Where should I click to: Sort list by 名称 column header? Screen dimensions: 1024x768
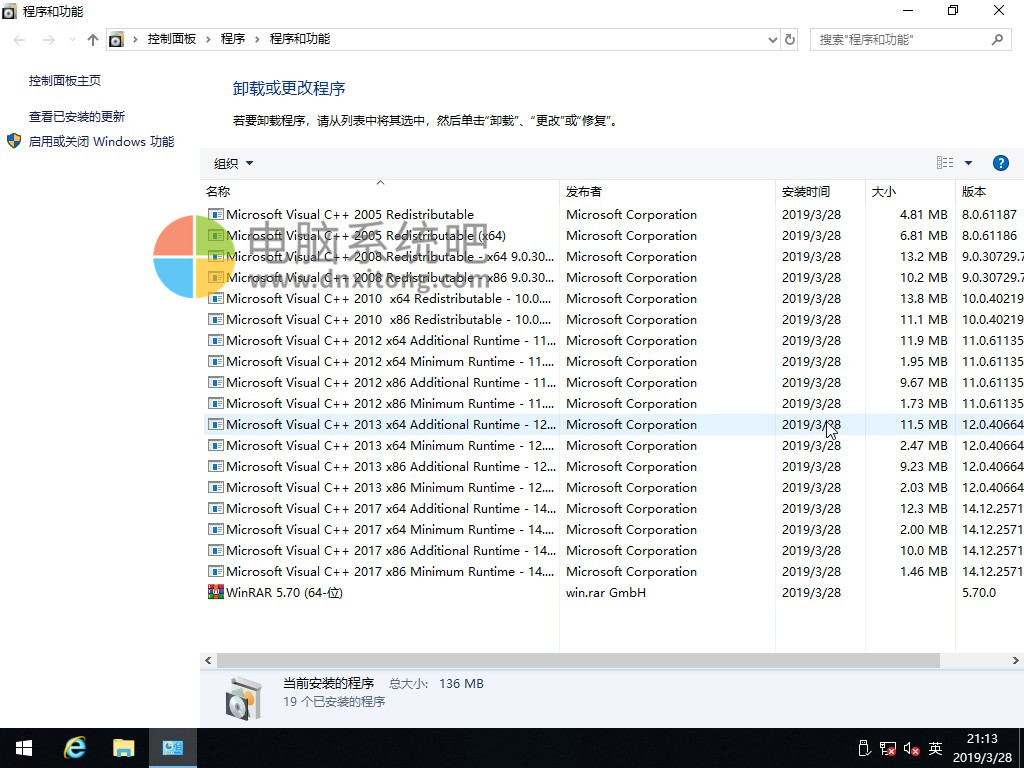pyautogui.click(x=380, y=191)
